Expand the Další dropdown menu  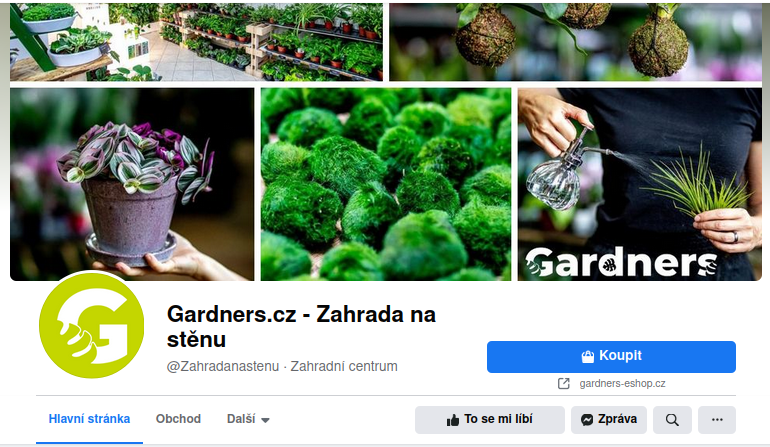(248, 419)
